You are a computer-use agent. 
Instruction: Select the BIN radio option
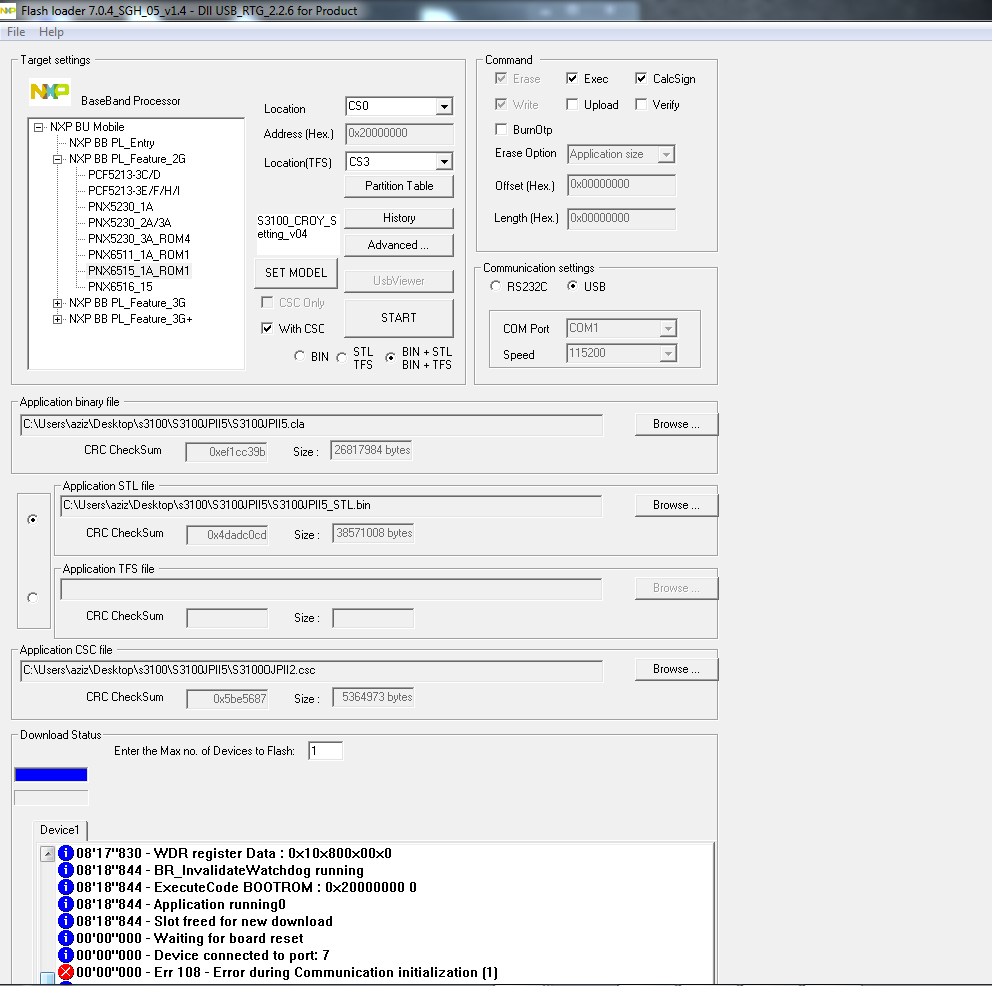point(299,356)
